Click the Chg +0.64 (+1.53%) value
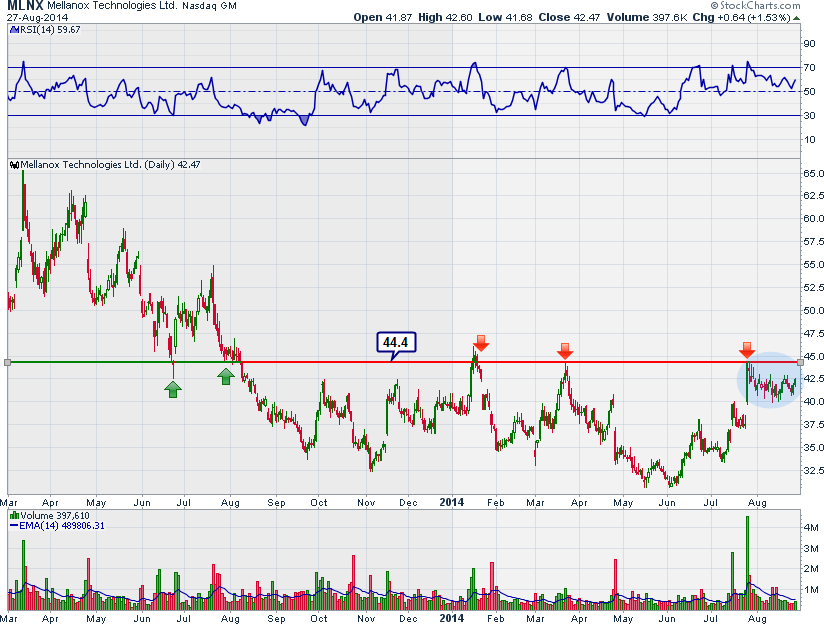The width and height of the screenshot is (824, 624). point(742,17)
